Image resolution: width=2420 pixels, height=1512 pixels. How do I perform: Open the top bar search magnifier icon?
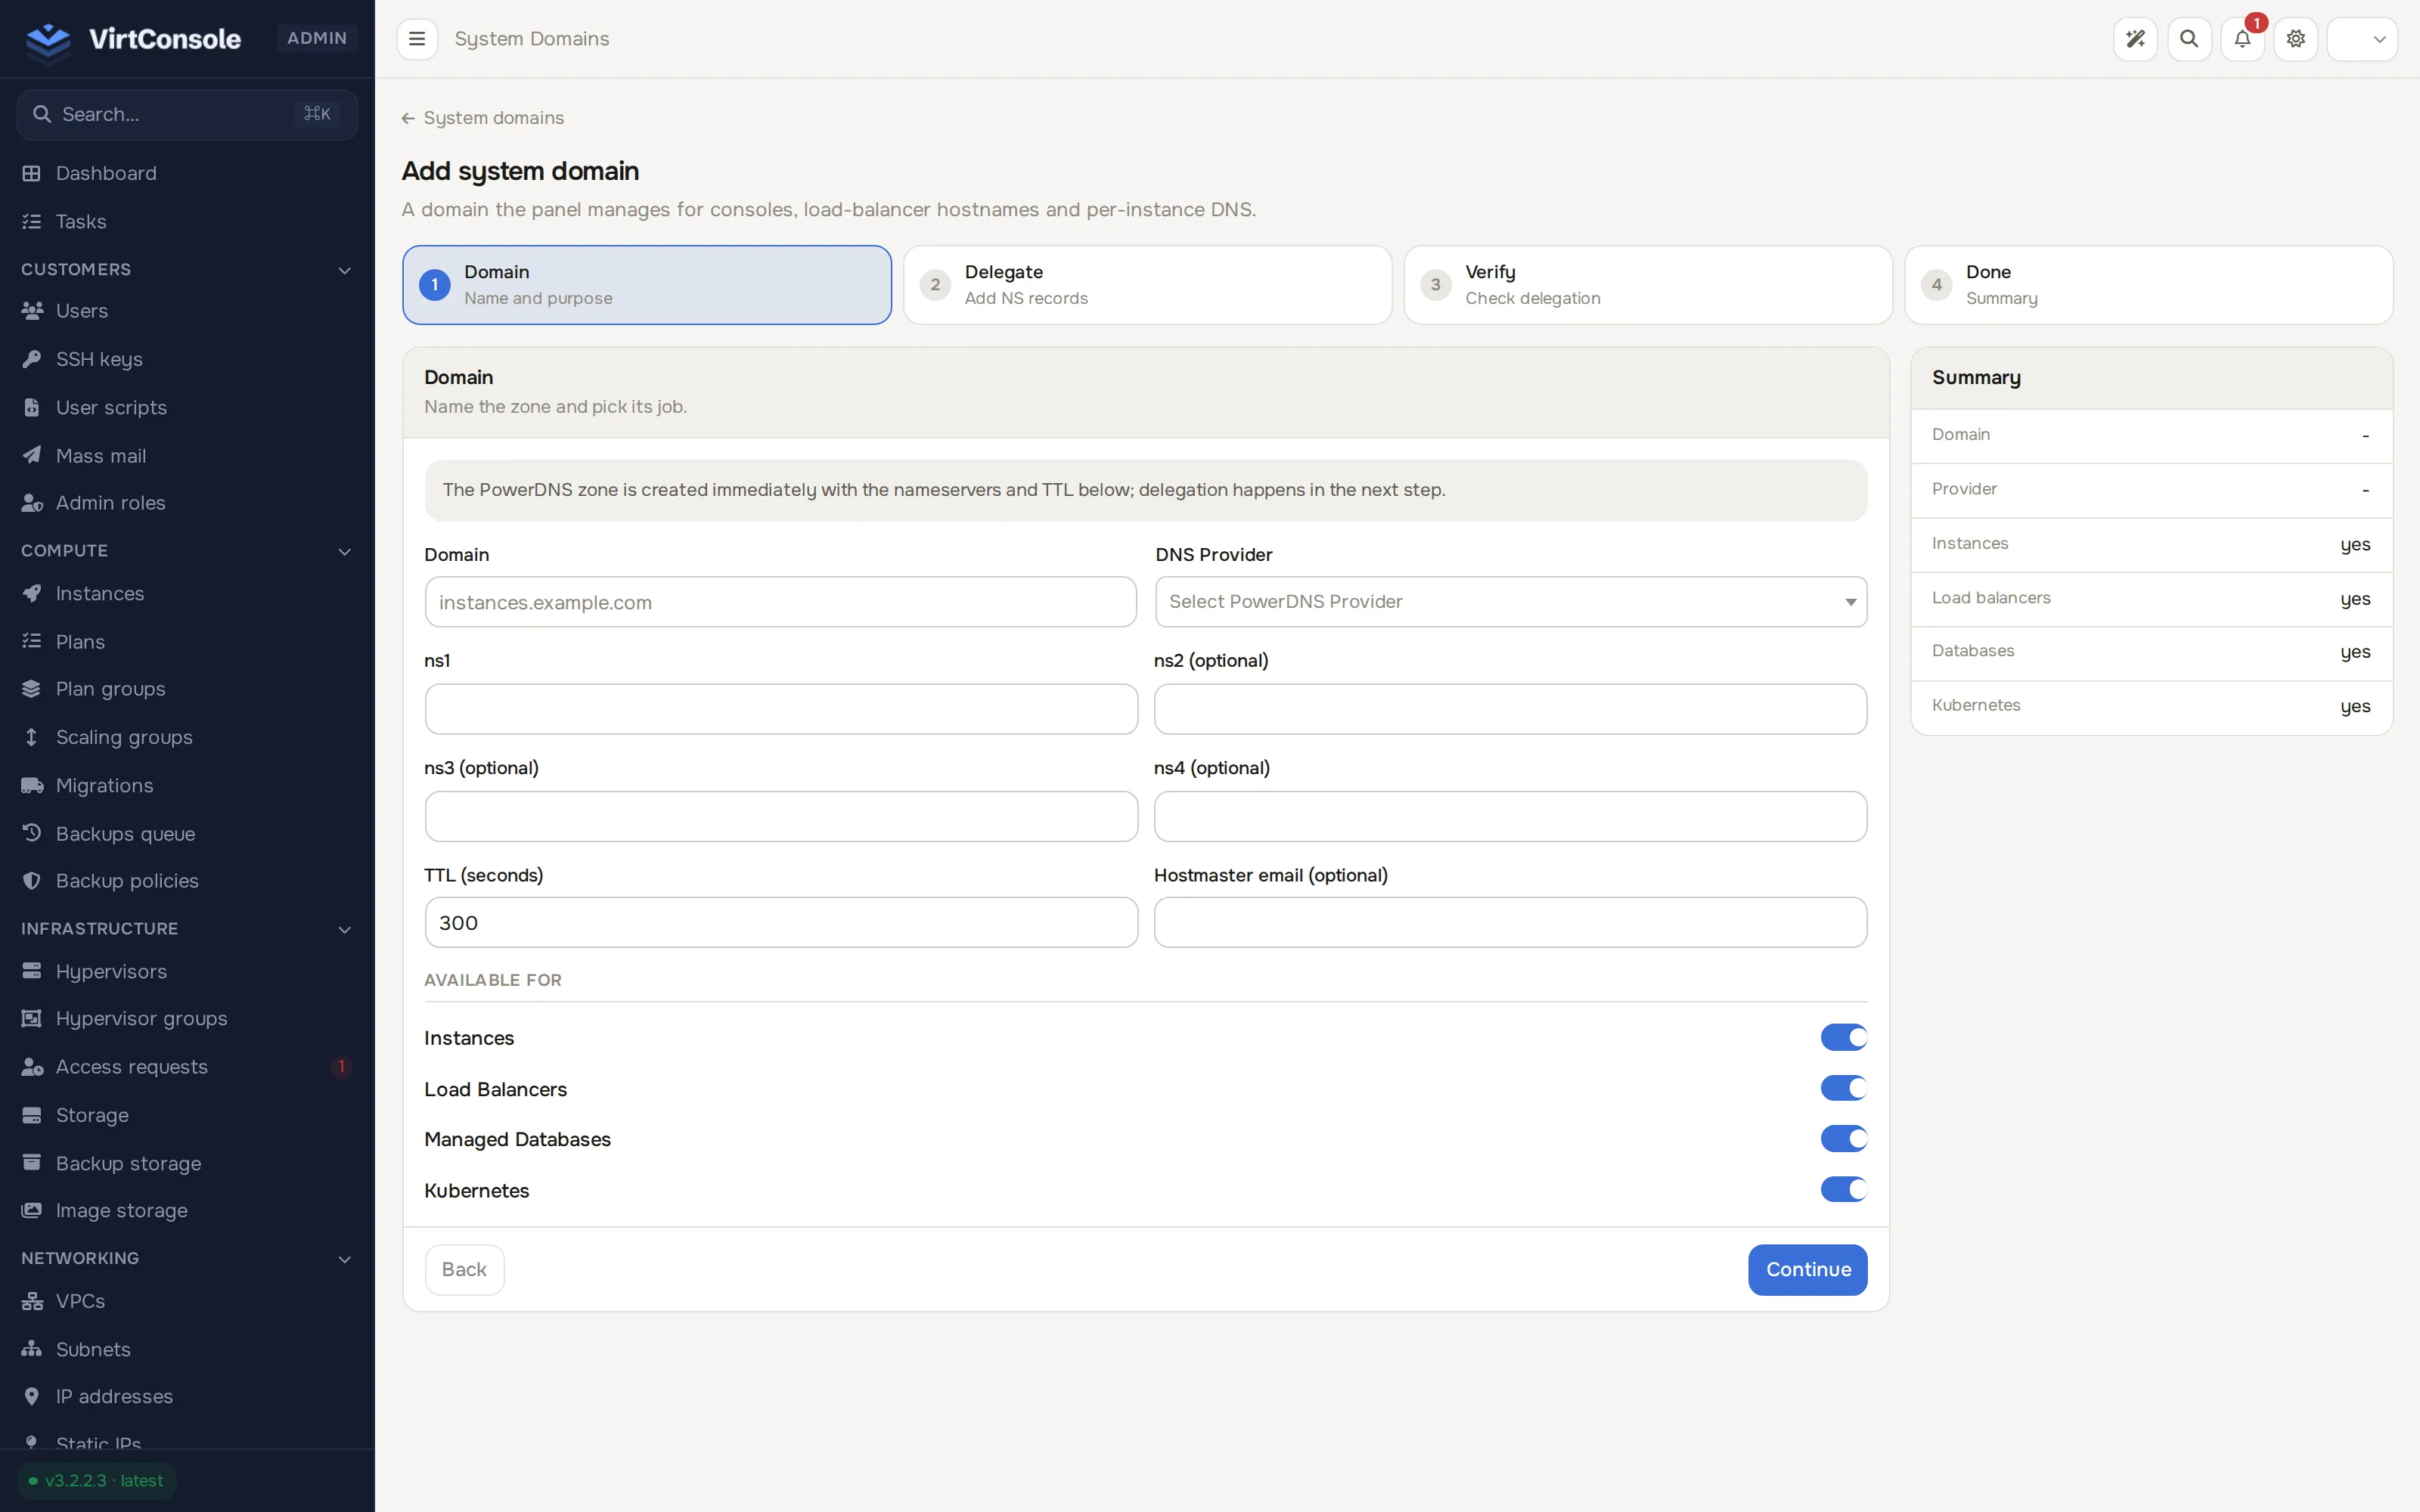[x=2189, y=39]
